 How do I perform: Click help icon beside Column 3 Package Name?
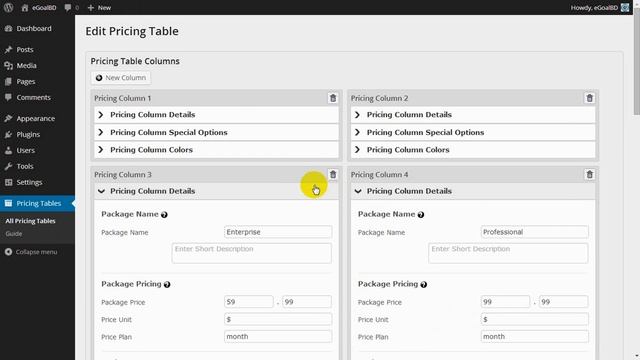pyautogui.click(x=164, y=215)
